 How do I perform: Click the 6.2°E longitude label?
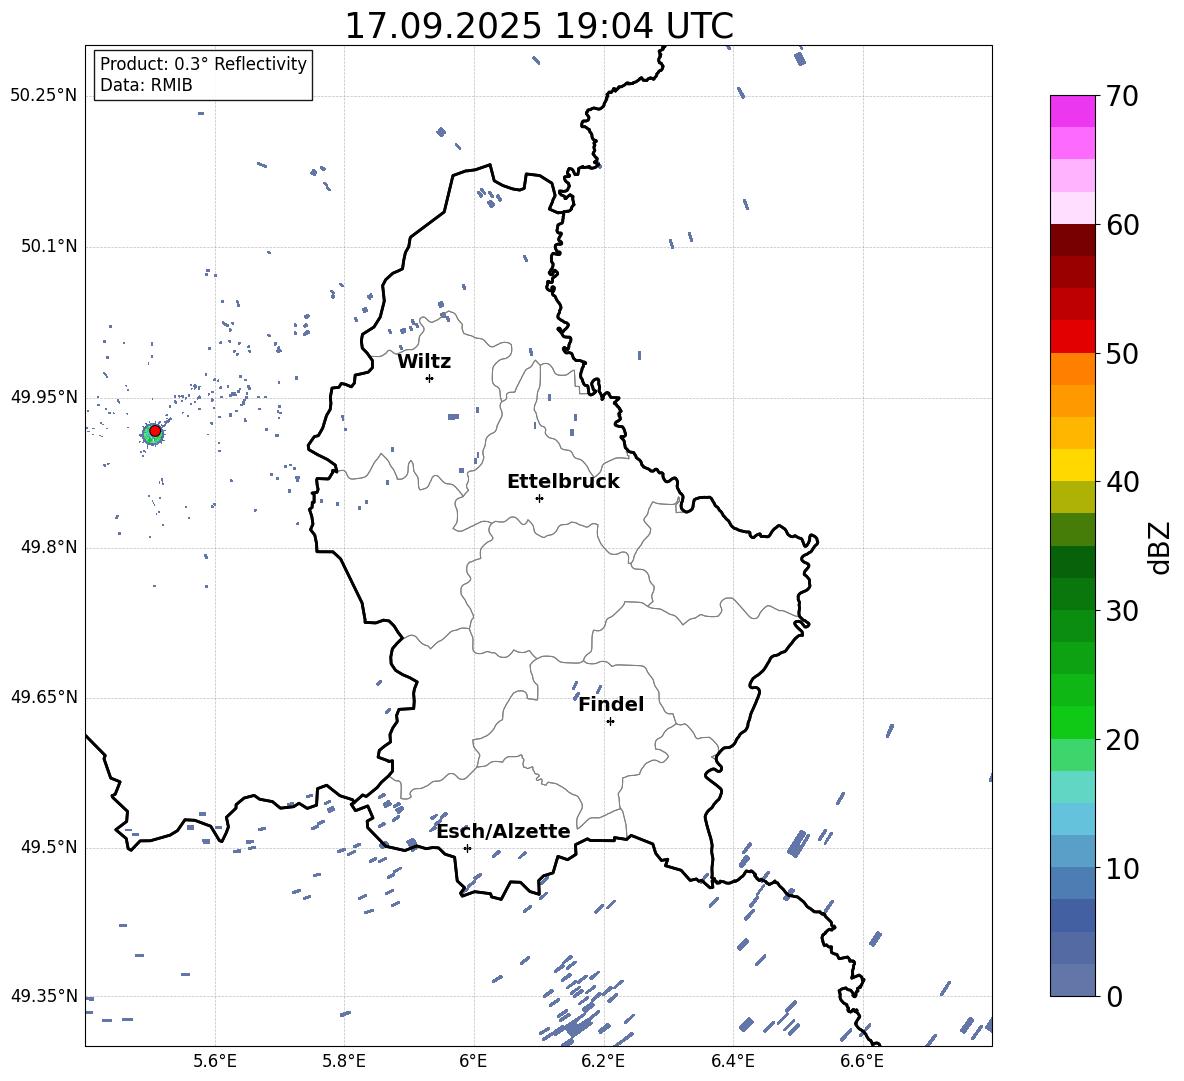tap(603, 1061)
